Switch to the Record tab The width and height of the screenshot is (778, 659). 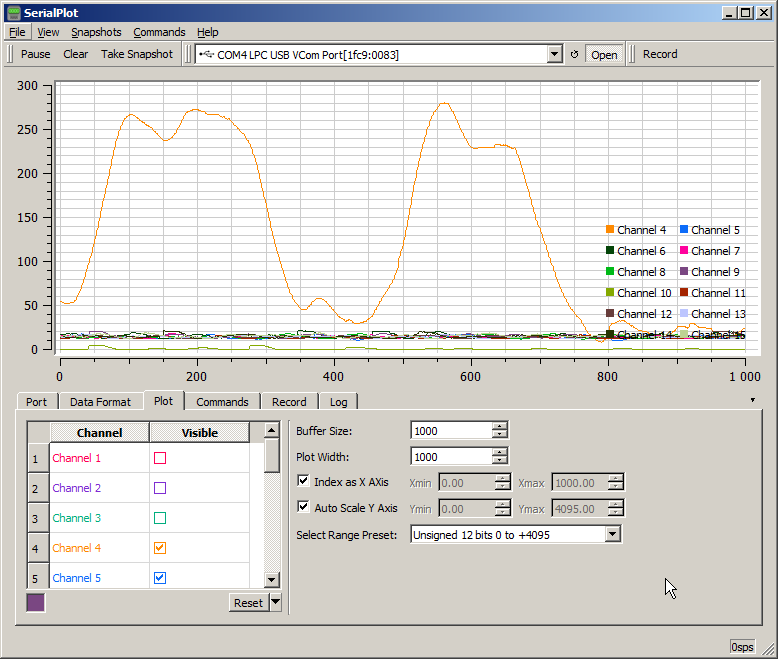point(289,401)
